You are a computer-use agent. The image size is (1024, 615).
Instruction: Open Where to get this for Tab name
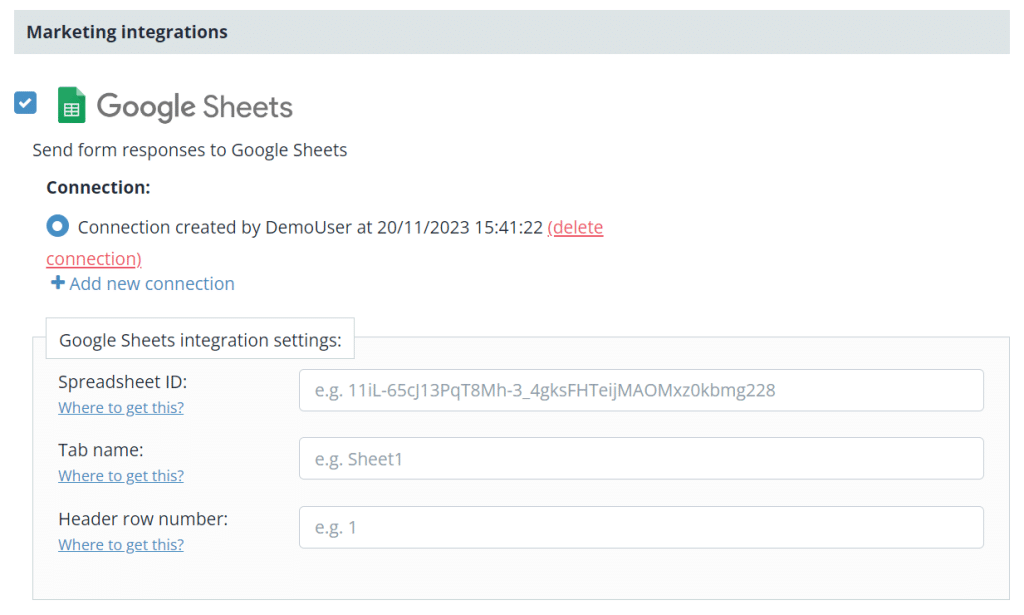(x=120, y=475)
